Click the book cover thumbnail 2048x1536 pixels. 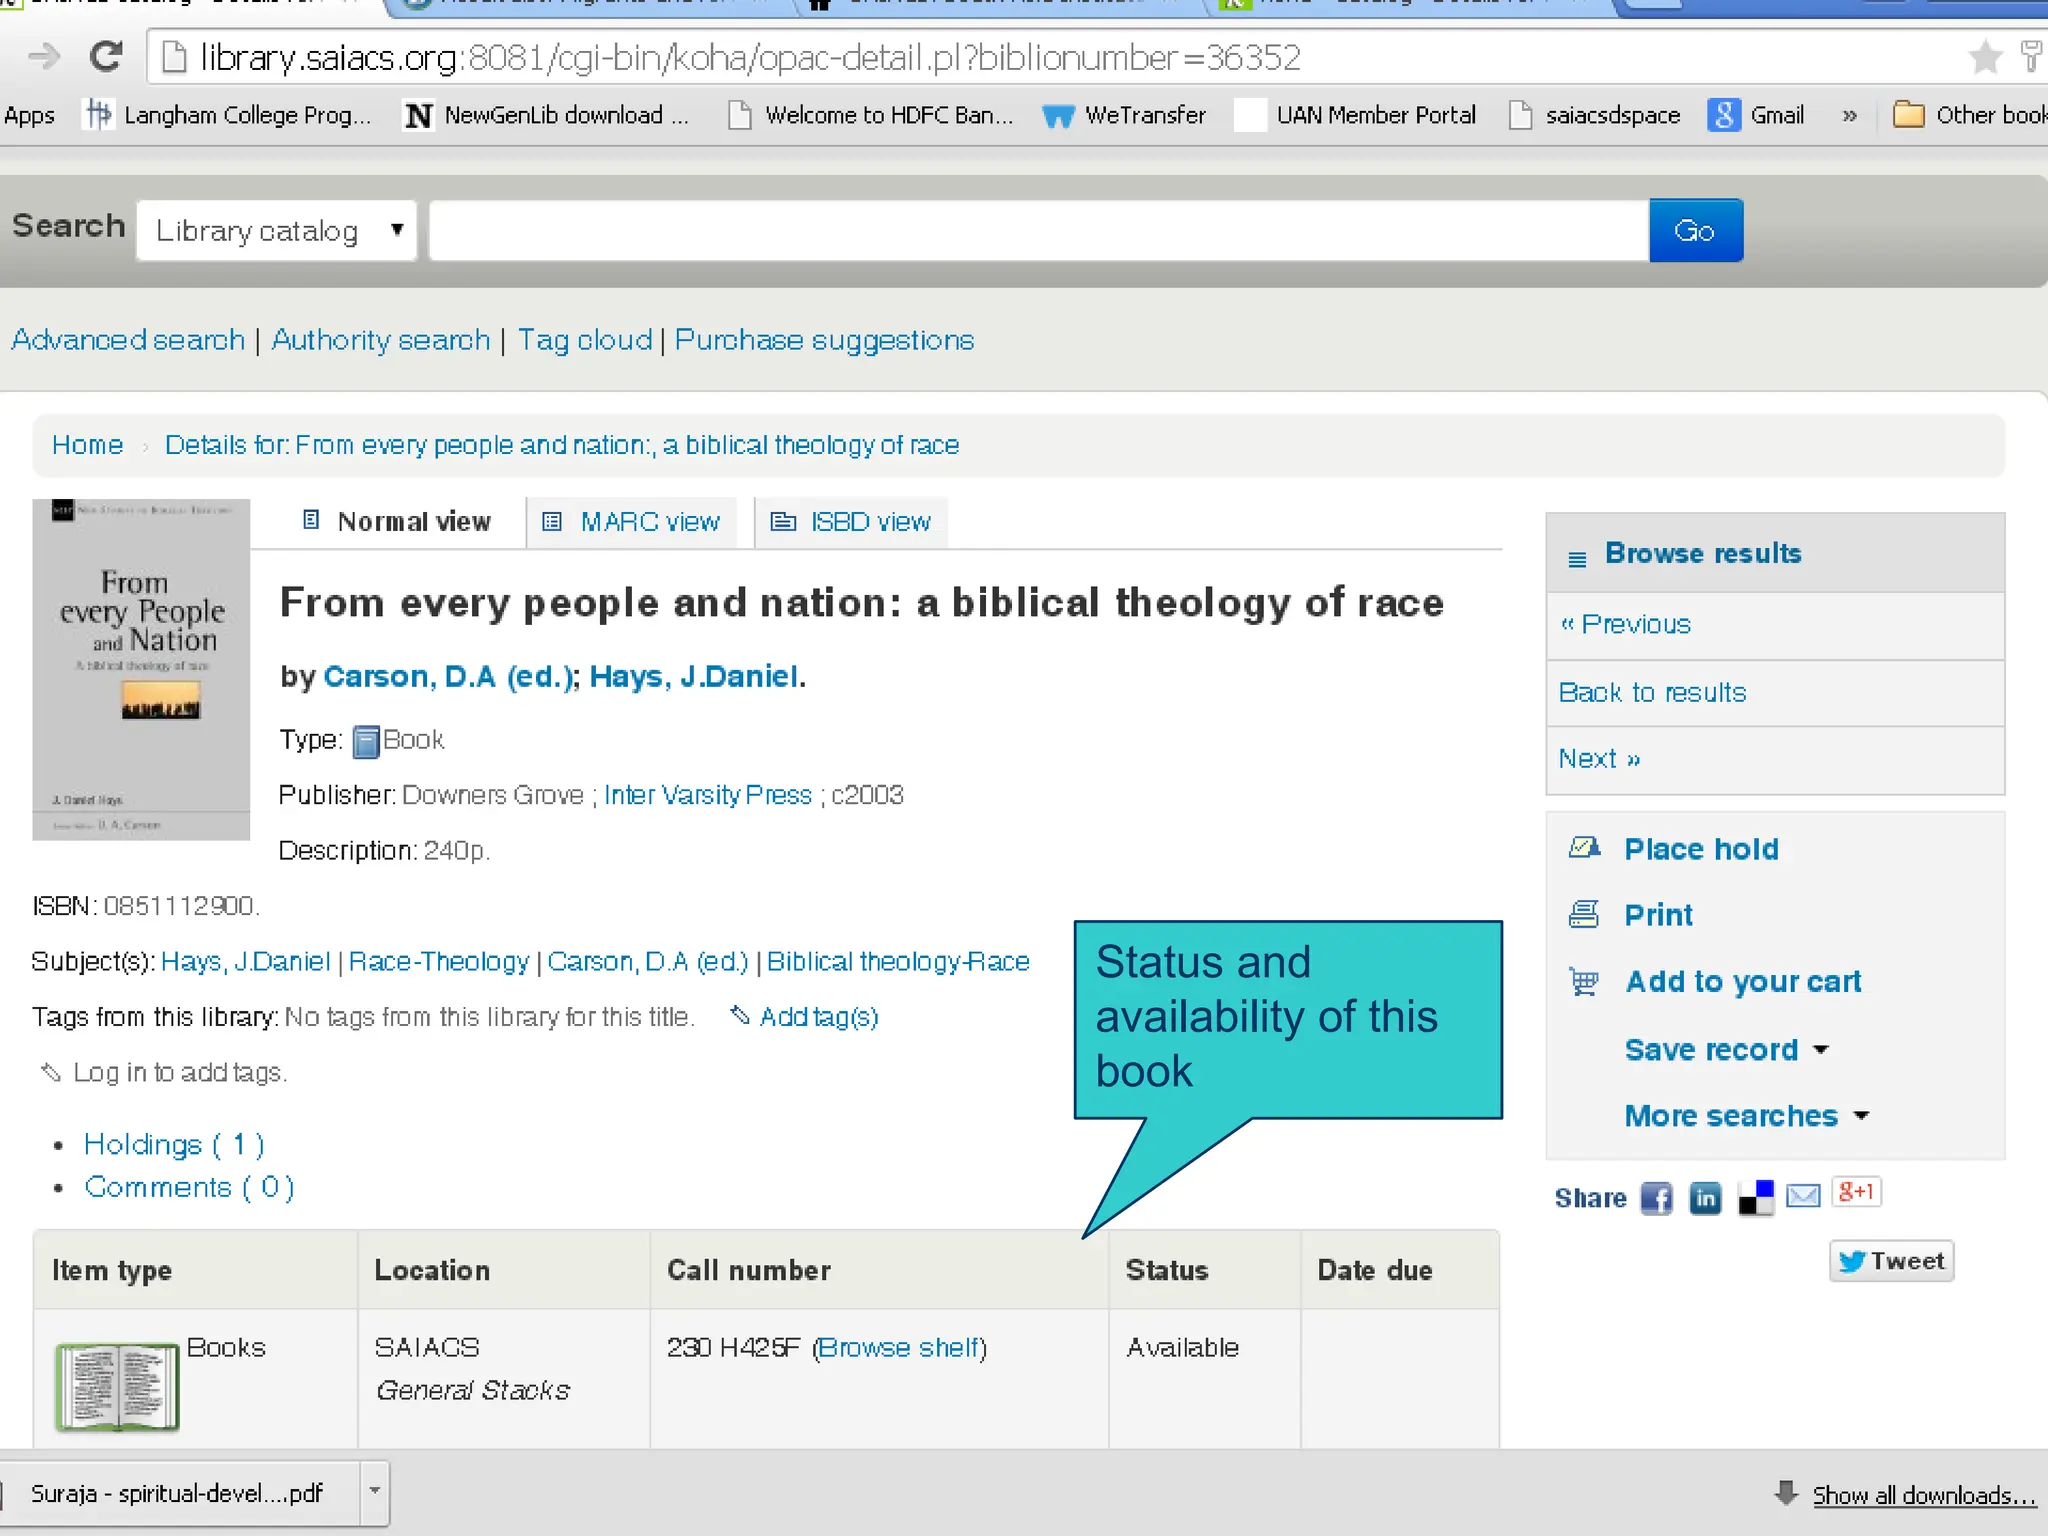tap(141, 669)
